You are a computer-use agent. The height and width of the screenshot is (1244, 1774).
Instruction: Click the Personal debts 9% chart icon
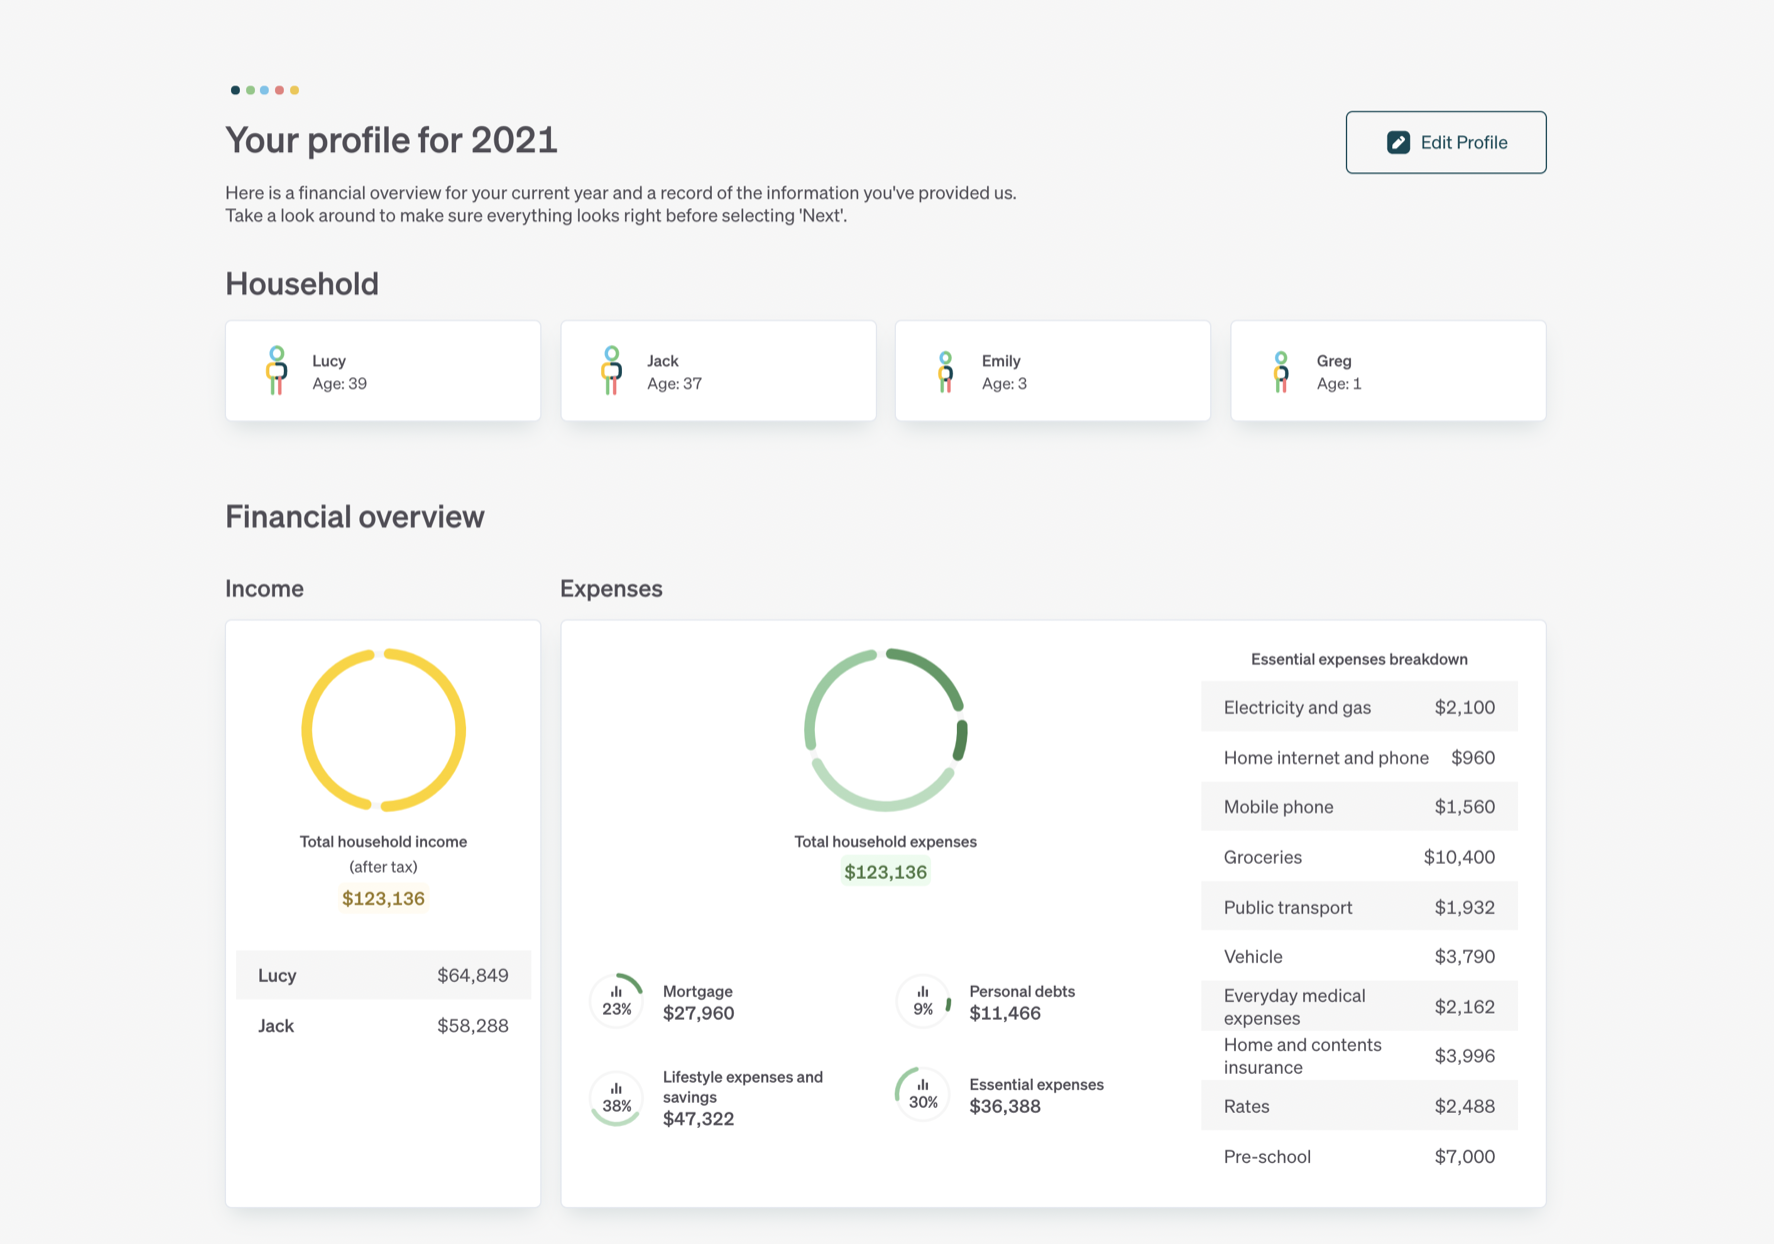923,1000
